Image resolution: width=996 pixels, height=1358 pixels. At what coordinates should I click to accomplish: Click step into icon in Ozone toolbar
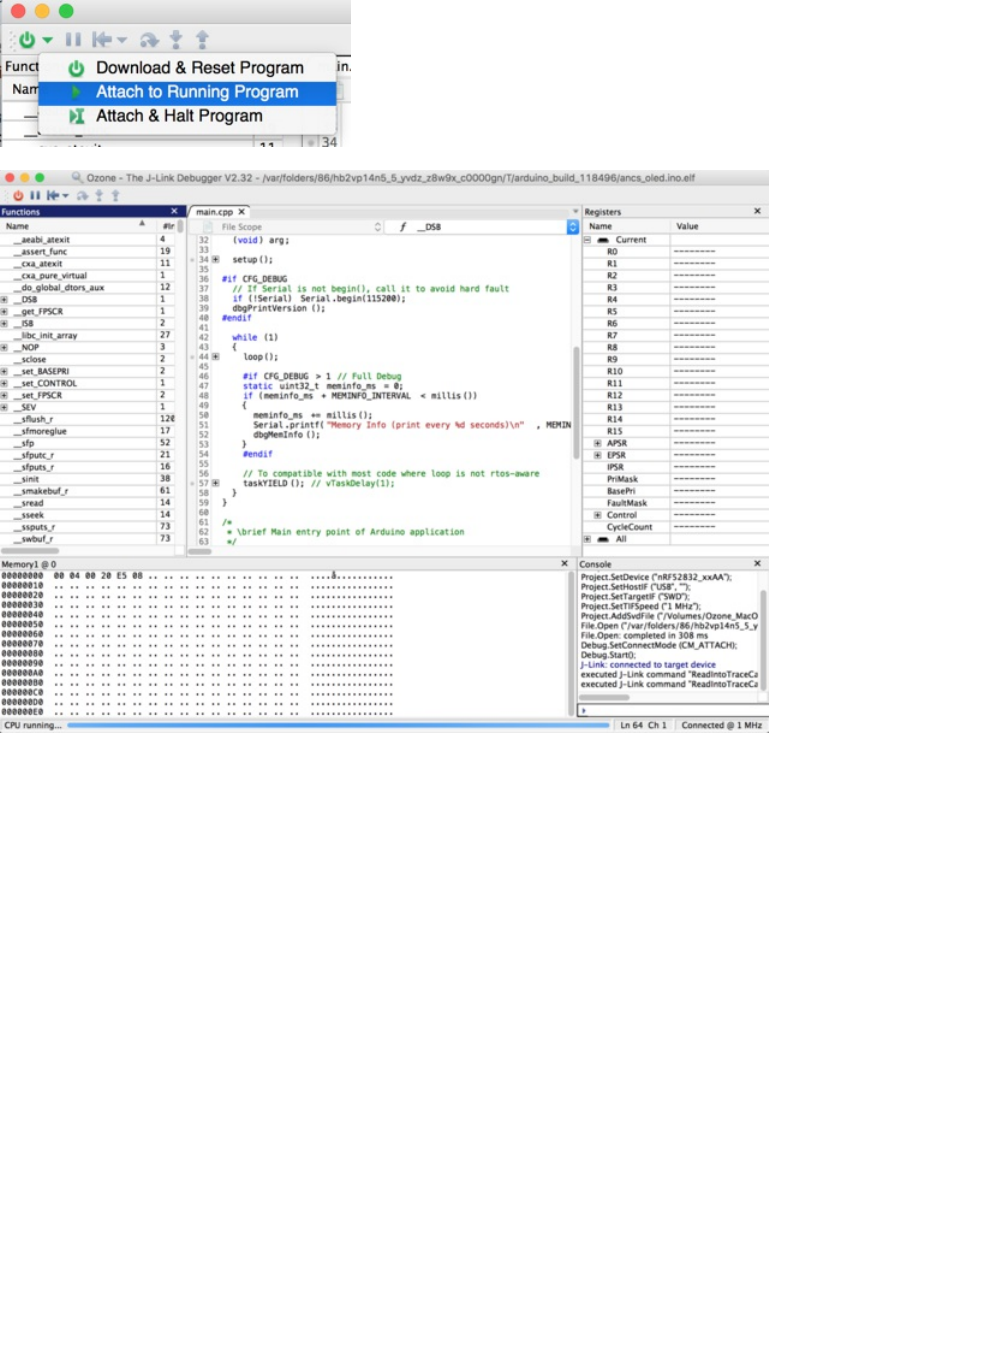pyautogui.click(x=99, y=196)
